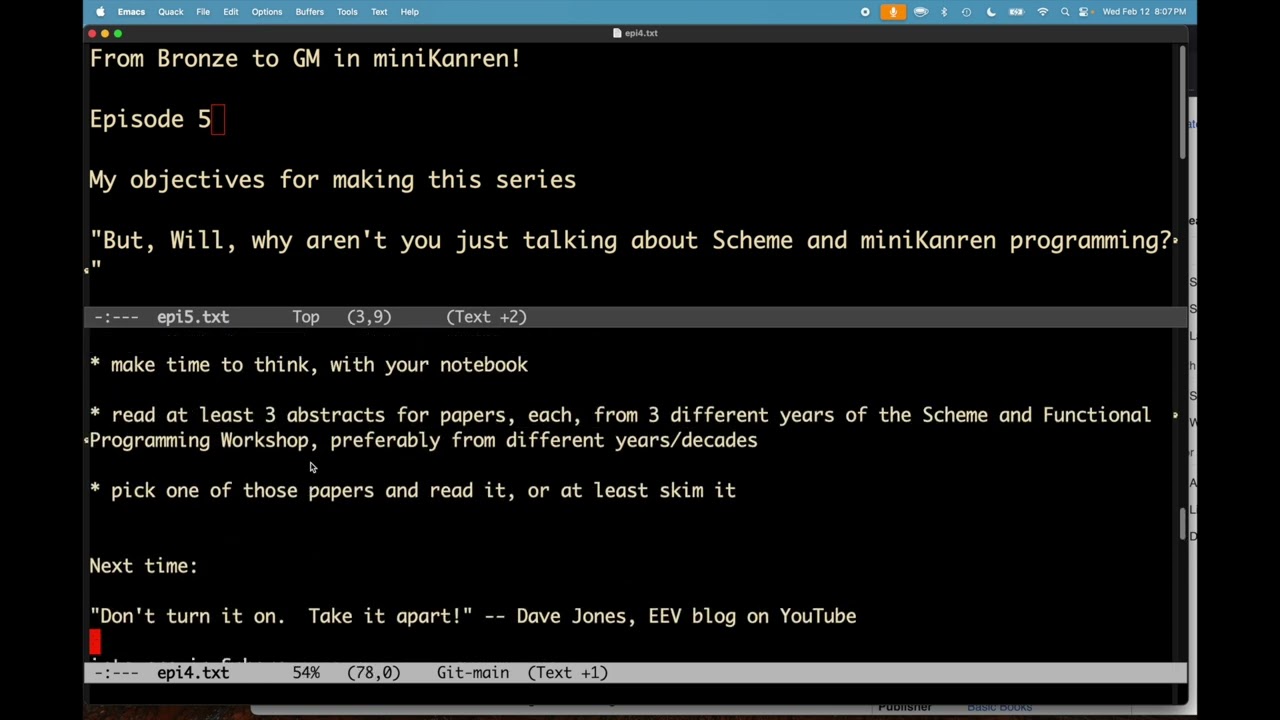Open the File menu

tap(203, 12)
